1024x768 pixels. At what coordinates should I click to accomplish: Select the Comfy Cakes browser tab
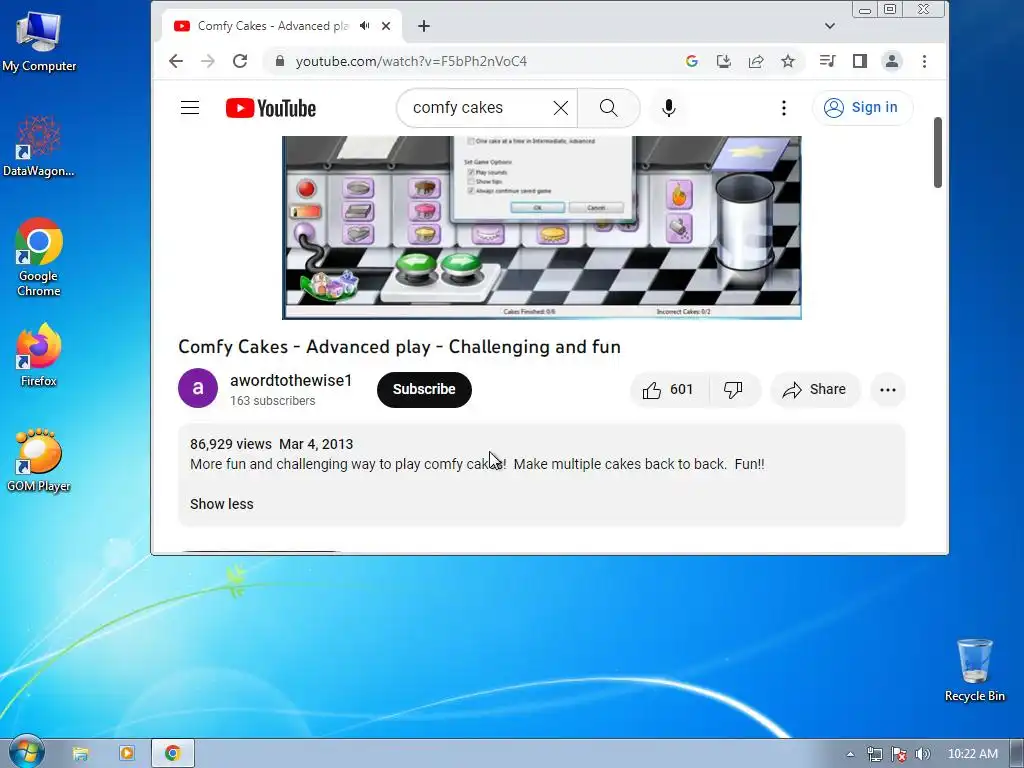click(x=273, y=26)
